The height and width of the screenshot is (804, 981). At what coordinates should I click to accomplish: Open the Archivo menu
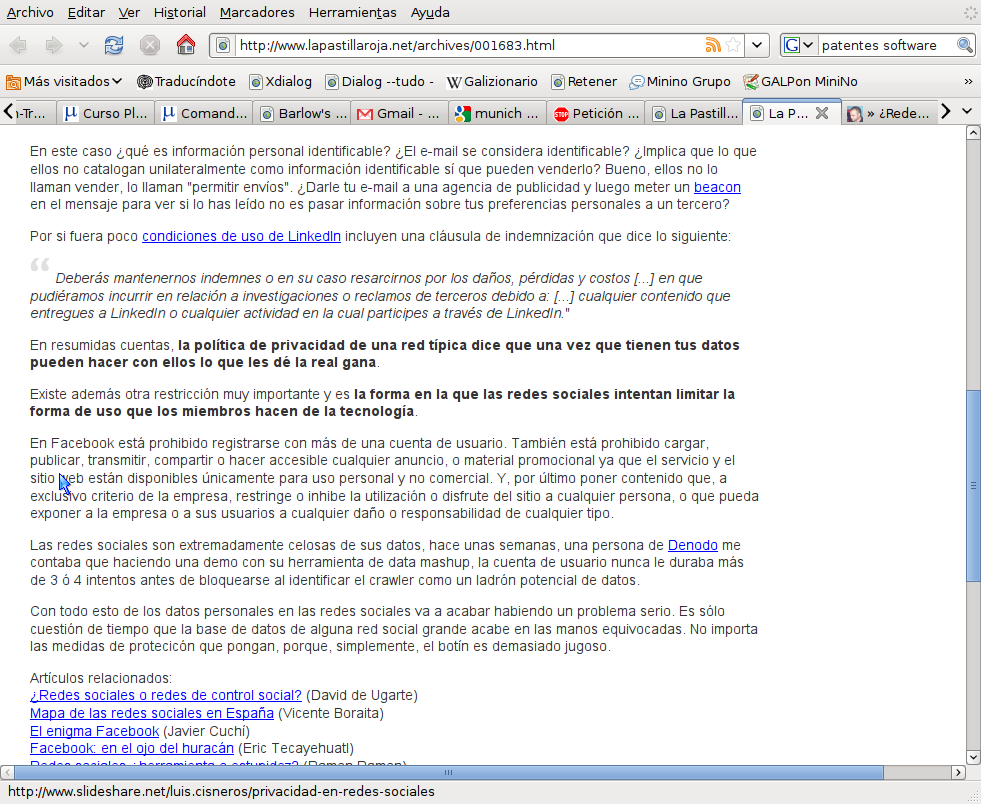point(30,13)
